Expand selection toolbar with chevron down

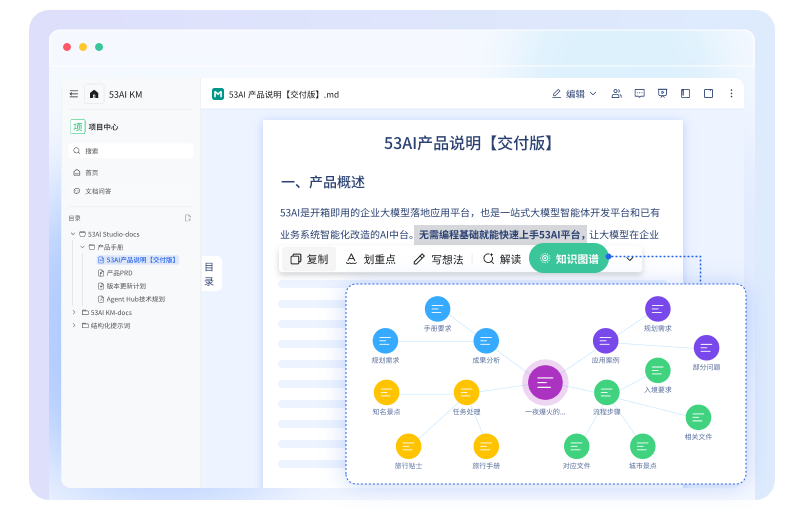[x=629, y=259]
